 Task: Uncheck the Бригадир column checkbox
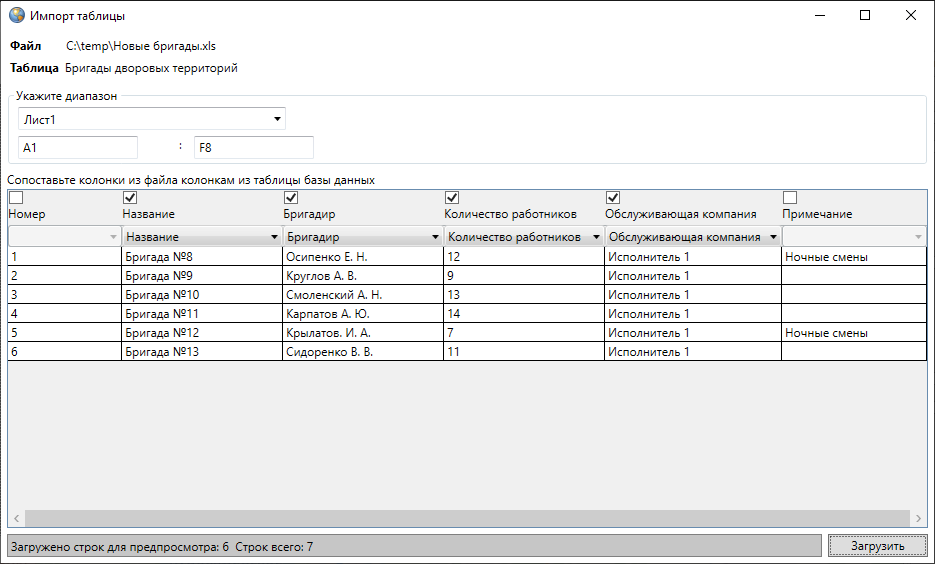292,198
